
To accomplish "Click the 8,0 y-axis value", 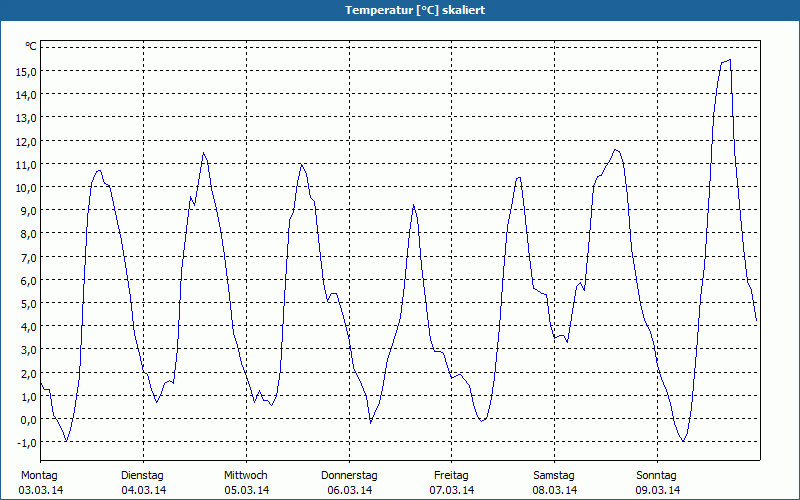I will [x=29, y=234].
